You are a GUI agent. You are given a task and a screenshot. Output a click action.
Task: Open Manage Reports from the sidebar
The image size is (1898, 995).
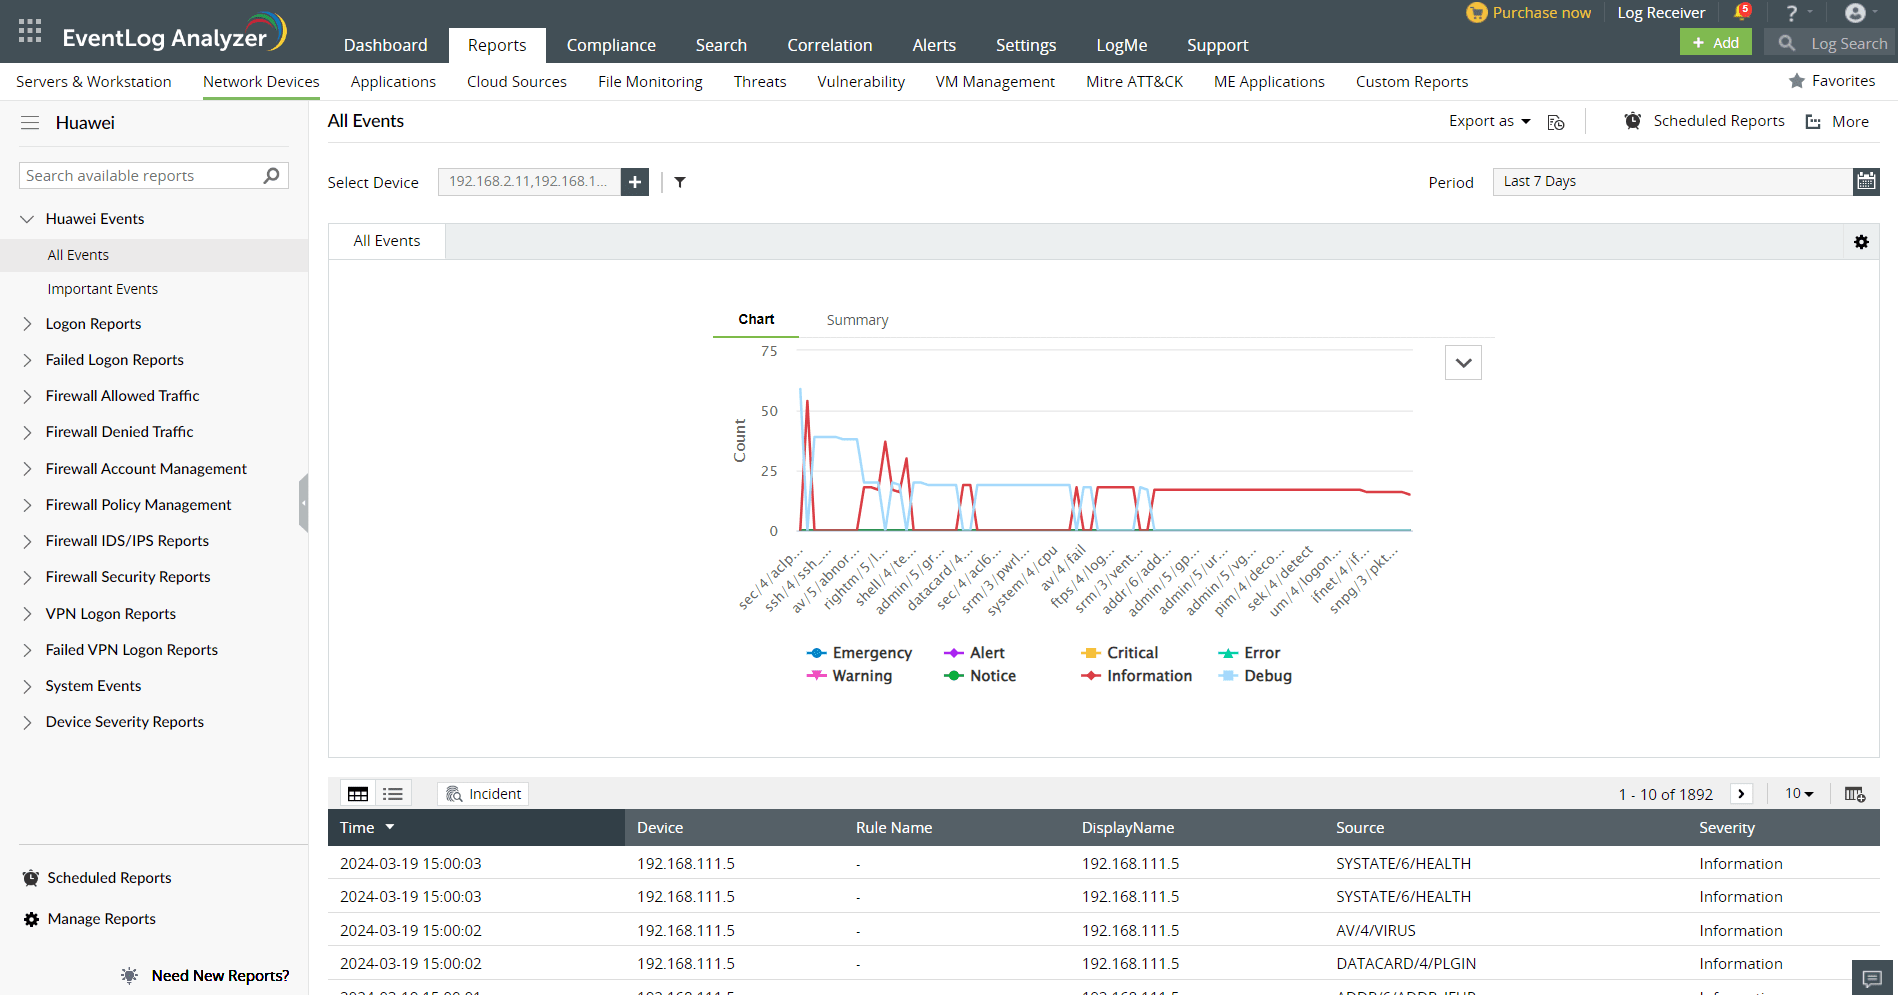(101, 918)
